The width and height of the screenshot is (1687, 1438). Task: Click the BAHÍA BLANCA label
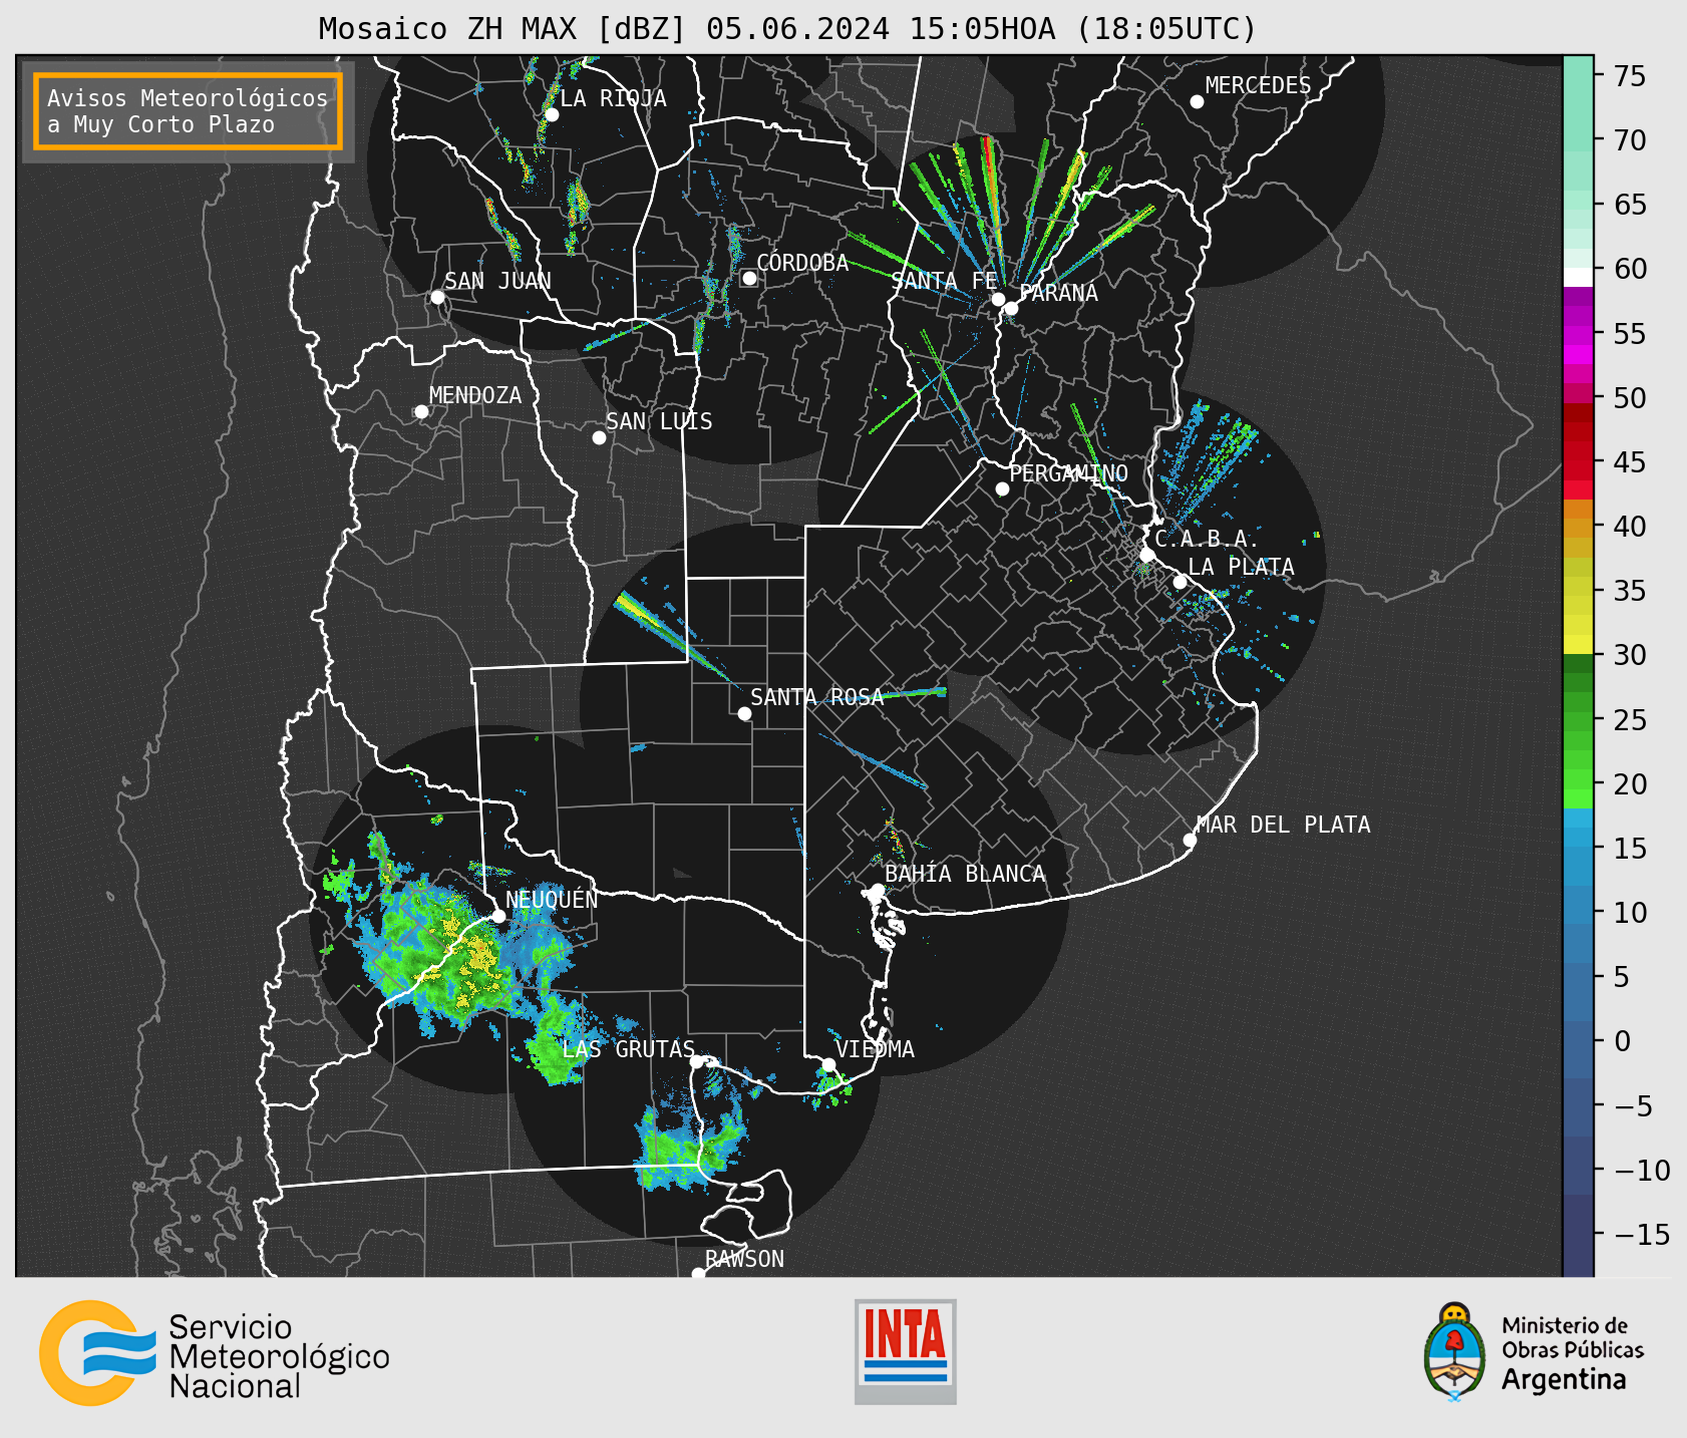click(965, 874)
